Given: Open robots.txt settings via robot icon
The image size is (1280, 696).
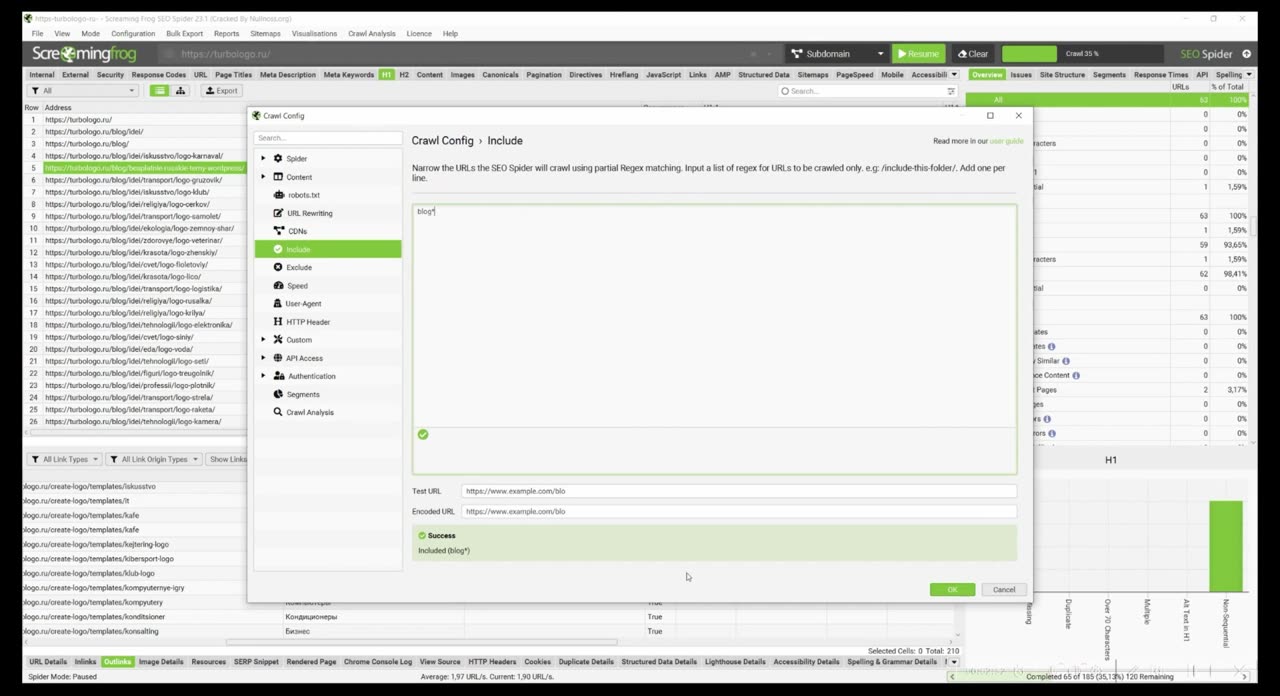Looking at the screenshot, I should tap(278, 195).
